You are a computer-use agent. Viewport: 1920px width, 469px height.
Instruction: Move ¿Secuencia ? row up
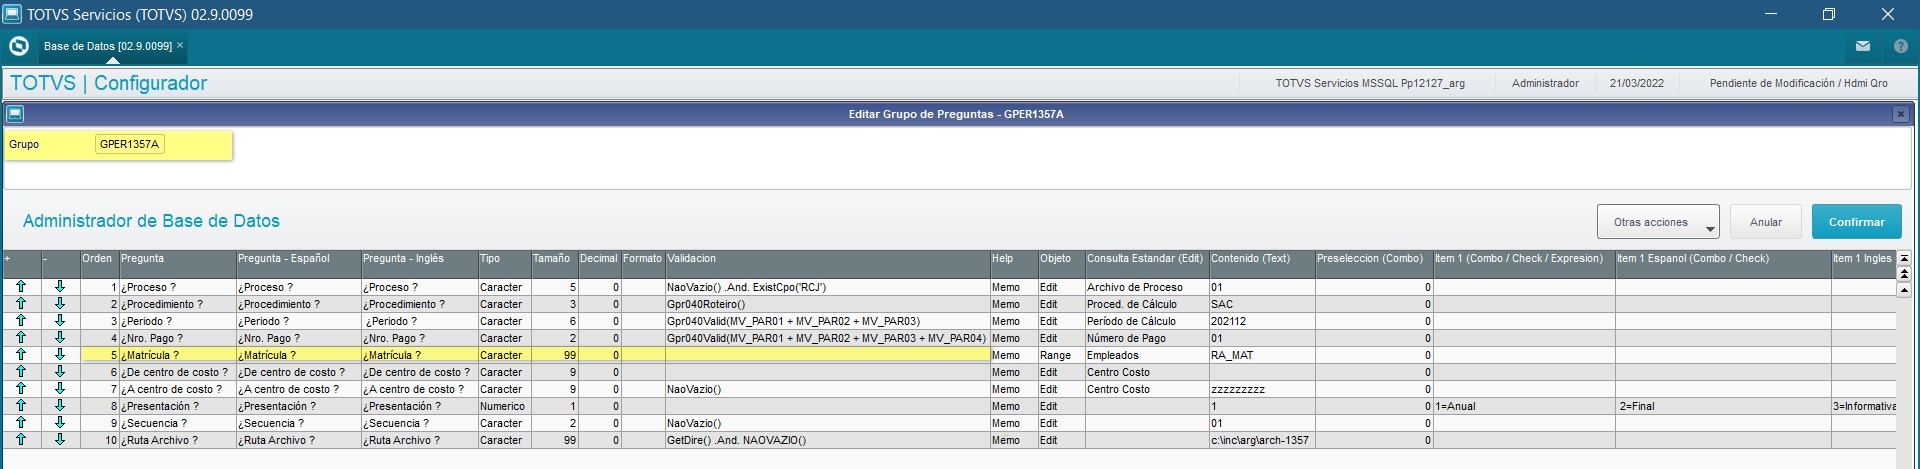pos(21,423)
